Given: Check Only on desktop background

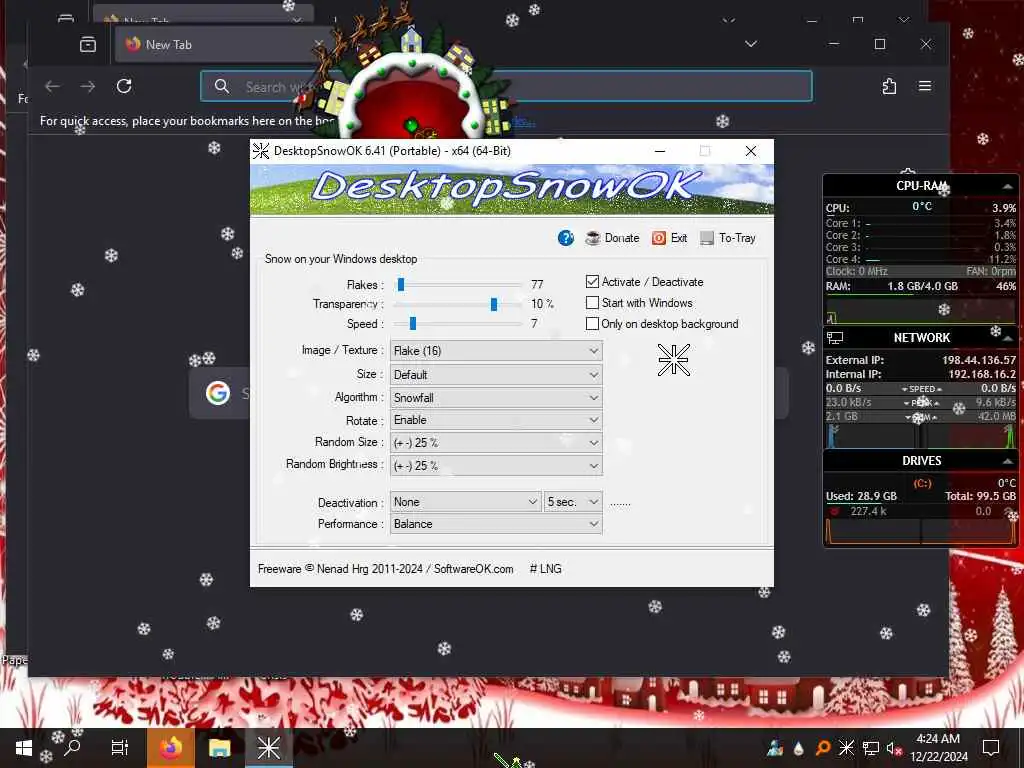Looking at the screenshot, I should tap(592, 324).
